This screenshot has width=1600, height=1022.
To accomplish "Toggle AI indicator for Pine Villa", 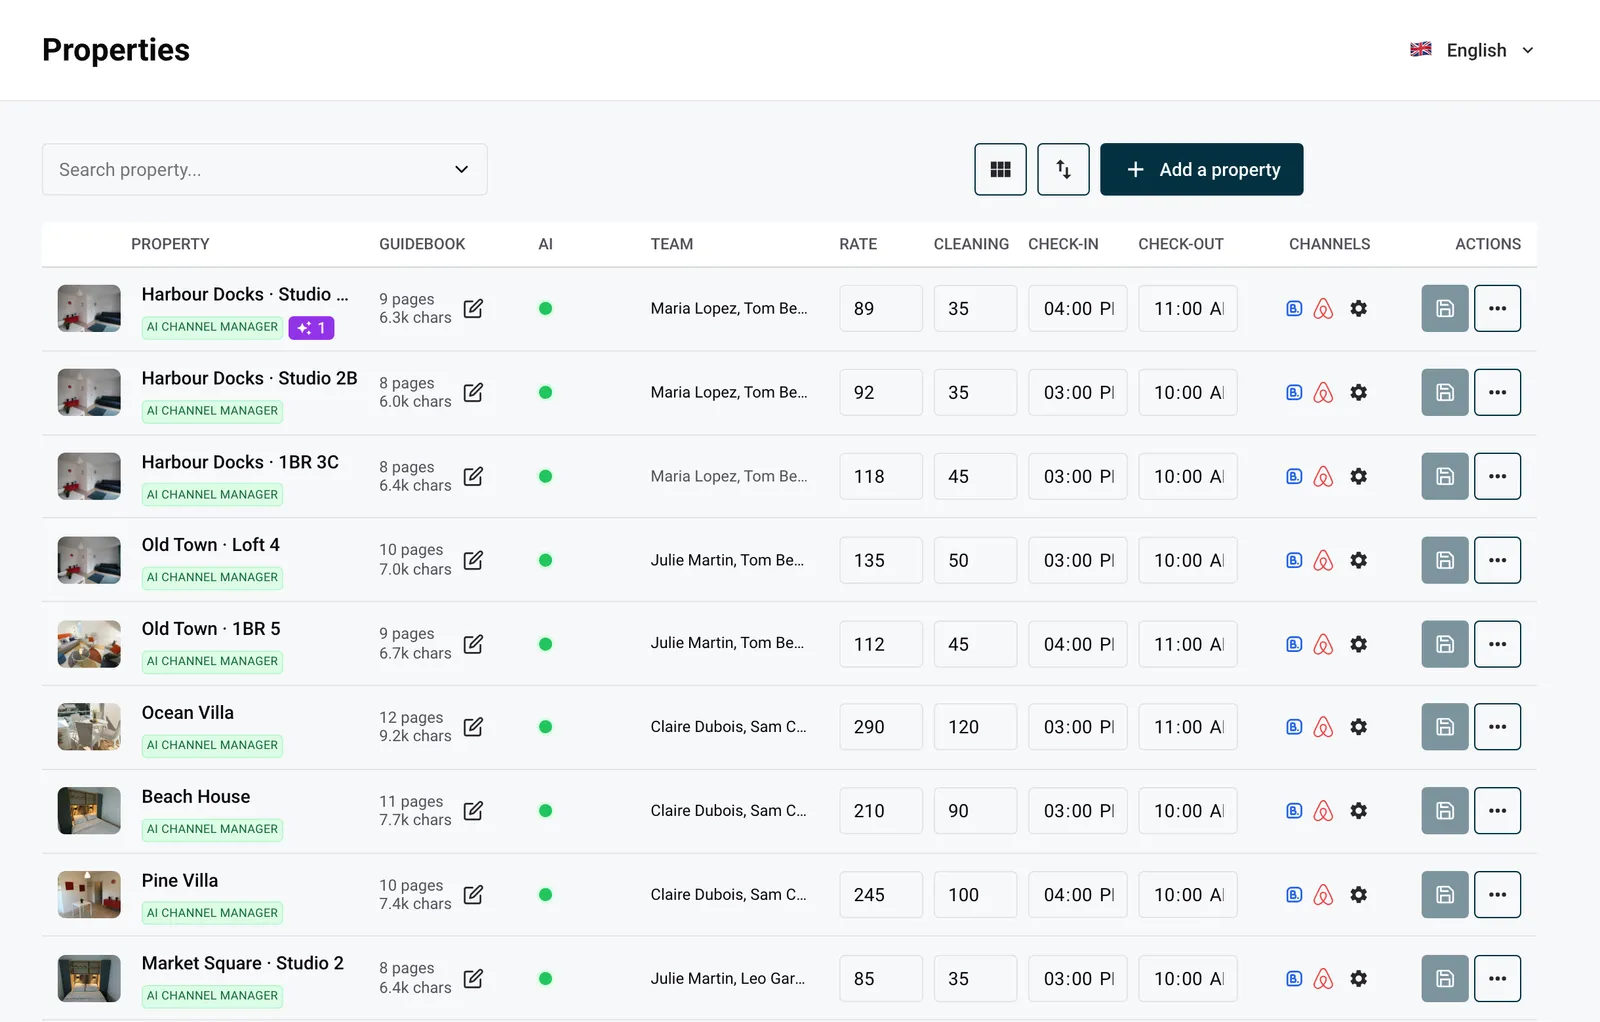I will pos(545,895).
